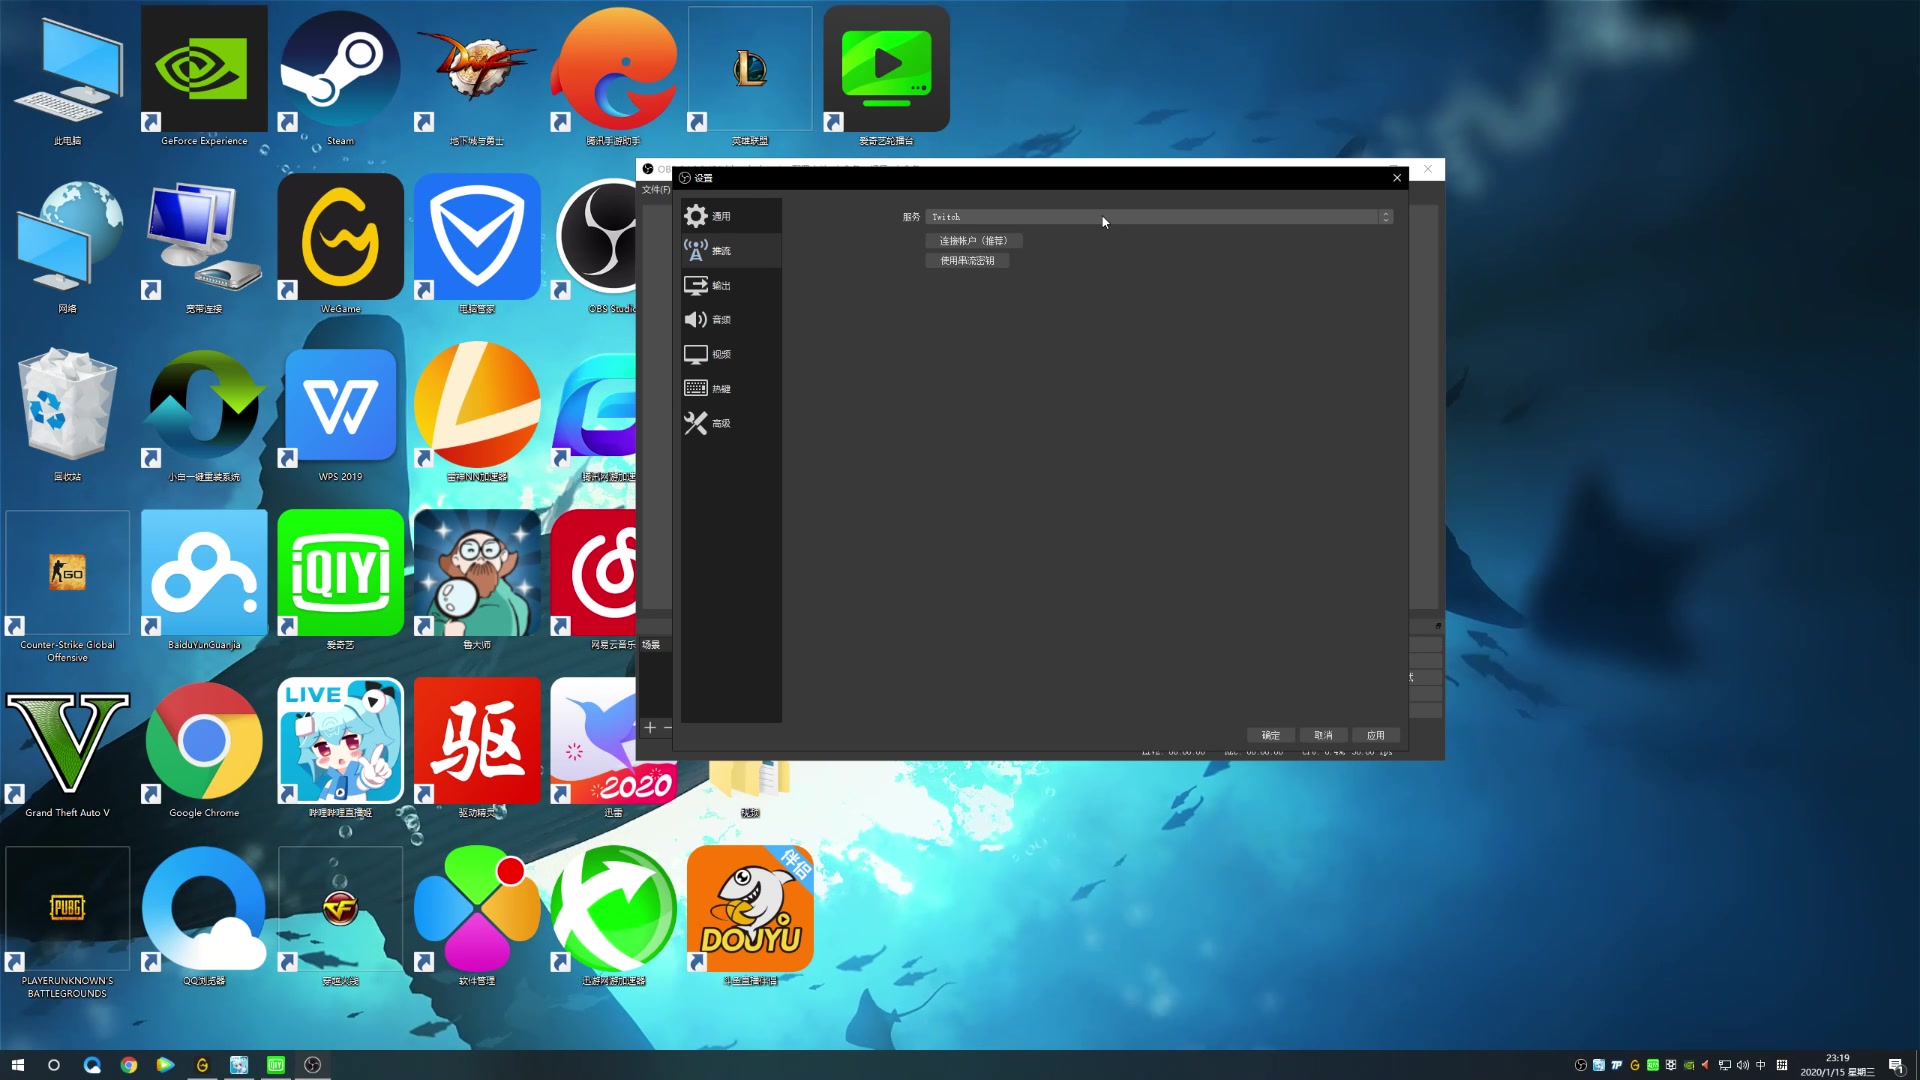Image resolution: width=1920 pixels, height=1080 pixels.
Task: Click the volume icon in system tray
Action: 1743,1065
